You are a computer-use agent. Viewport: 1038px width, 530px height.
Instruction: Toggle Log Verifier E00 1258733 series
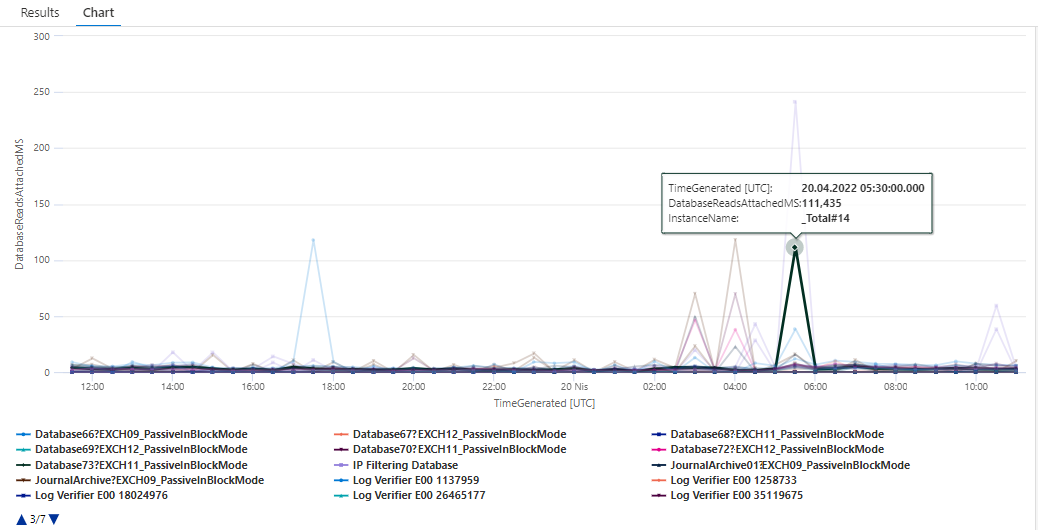click(724, 480)
